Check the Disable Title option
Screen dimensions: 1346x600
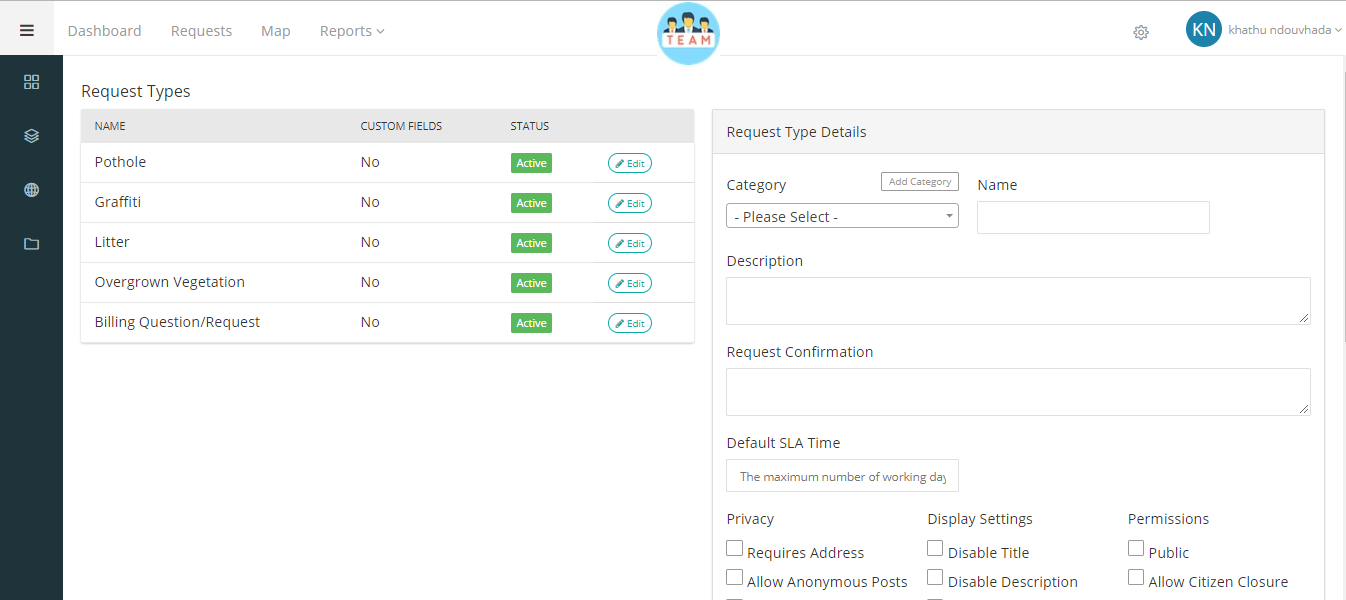[x=935, y=548]
